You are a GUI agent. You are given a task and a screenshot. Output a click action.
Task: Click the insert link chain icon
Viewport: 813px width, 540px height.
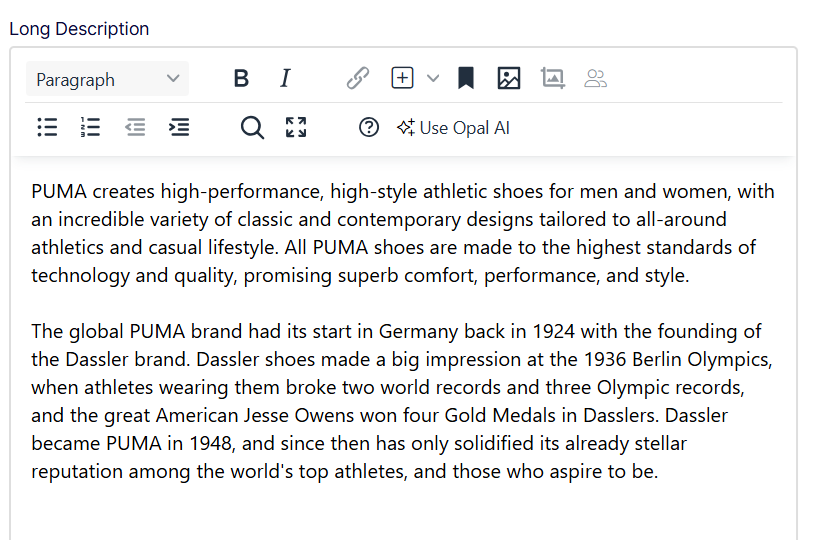click(x=357, y=79)
